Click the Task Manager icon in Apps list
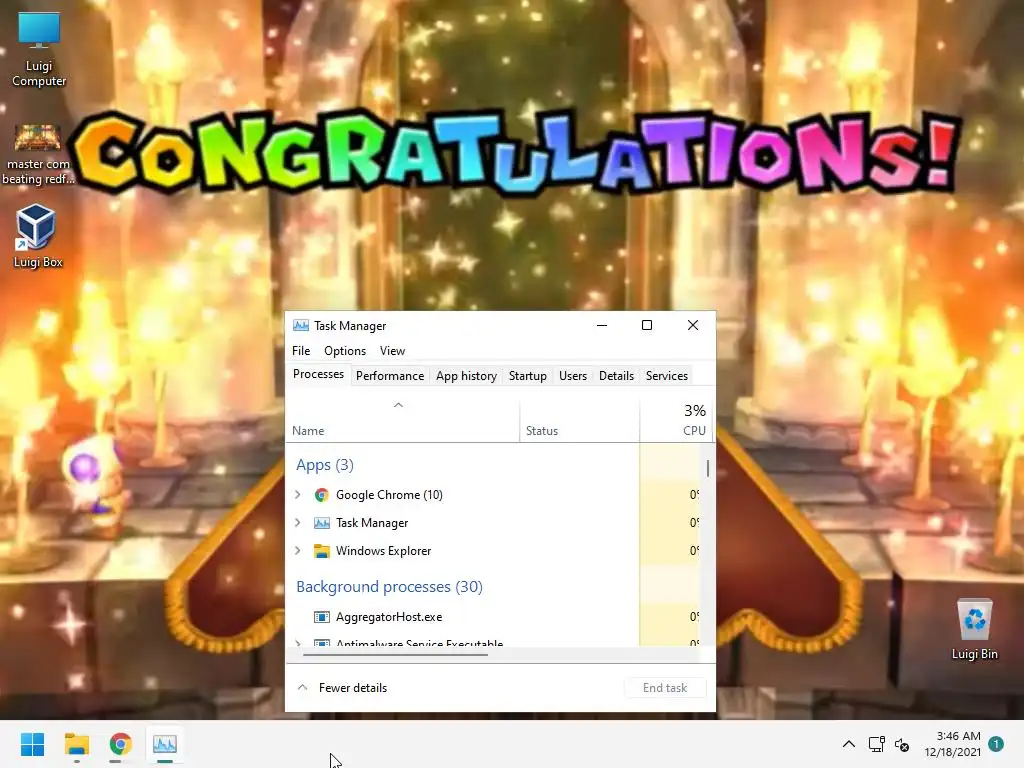 pos(321,523)
